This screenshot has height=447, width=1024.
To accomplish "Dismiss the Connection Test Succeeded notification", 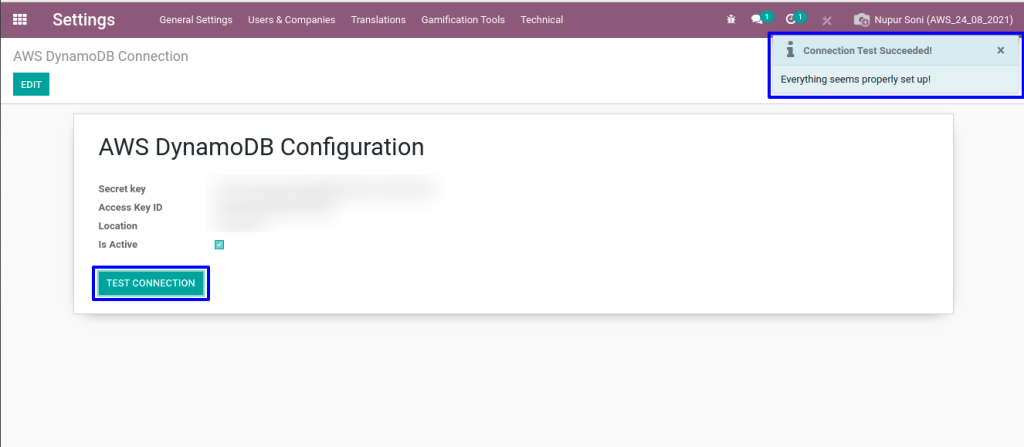I will point(1000,50).
